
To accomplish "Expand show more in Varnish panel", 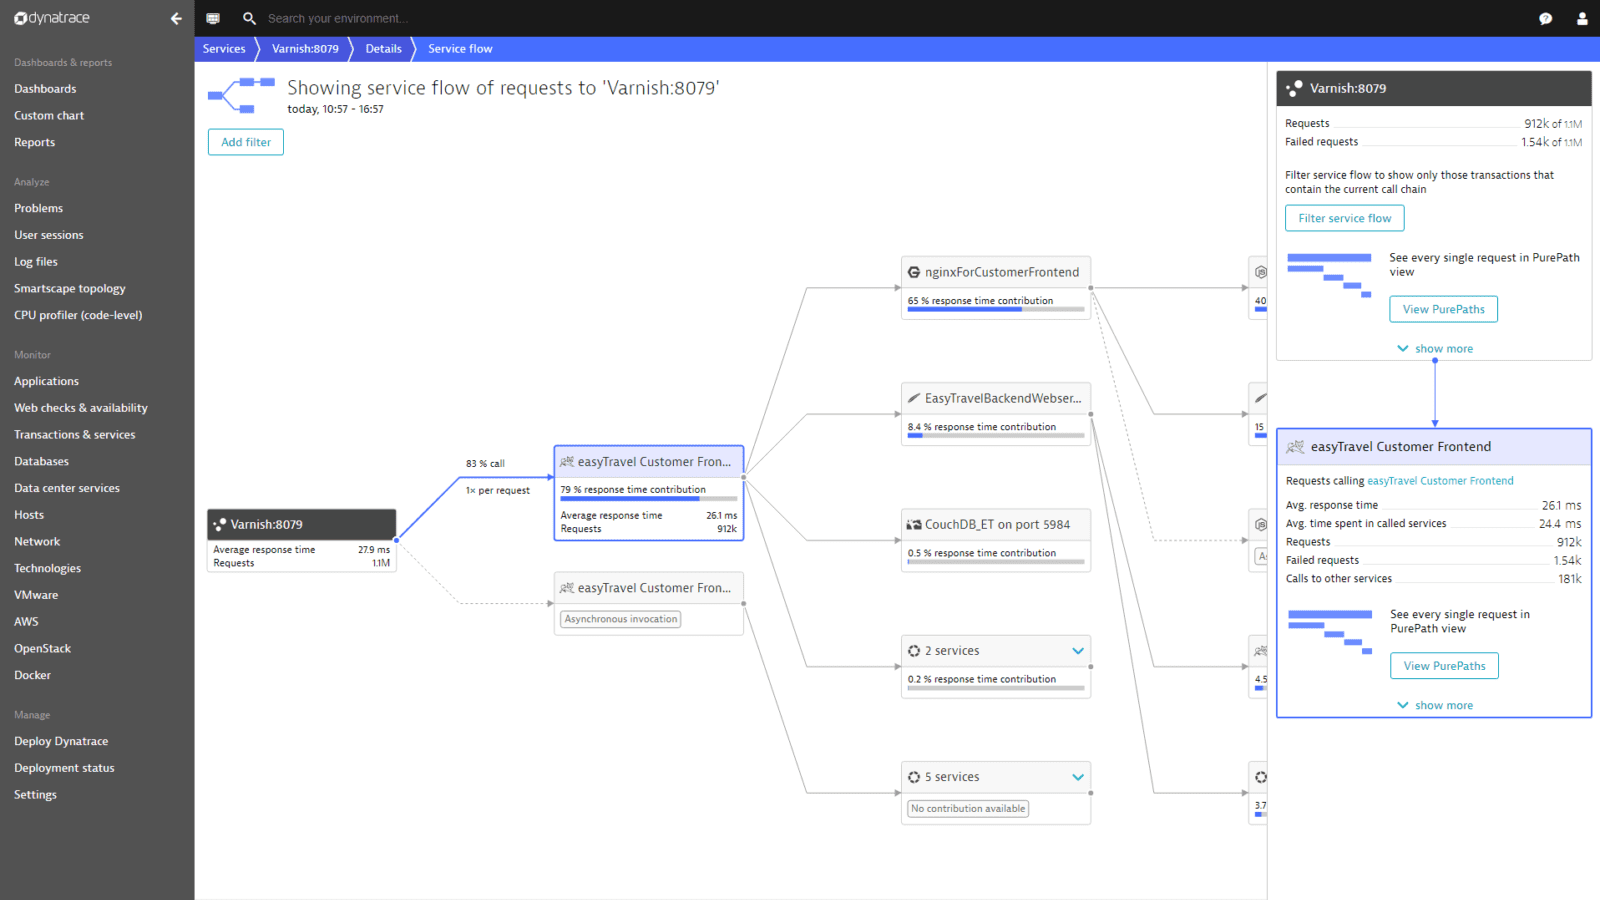I will pos(1435,349).
